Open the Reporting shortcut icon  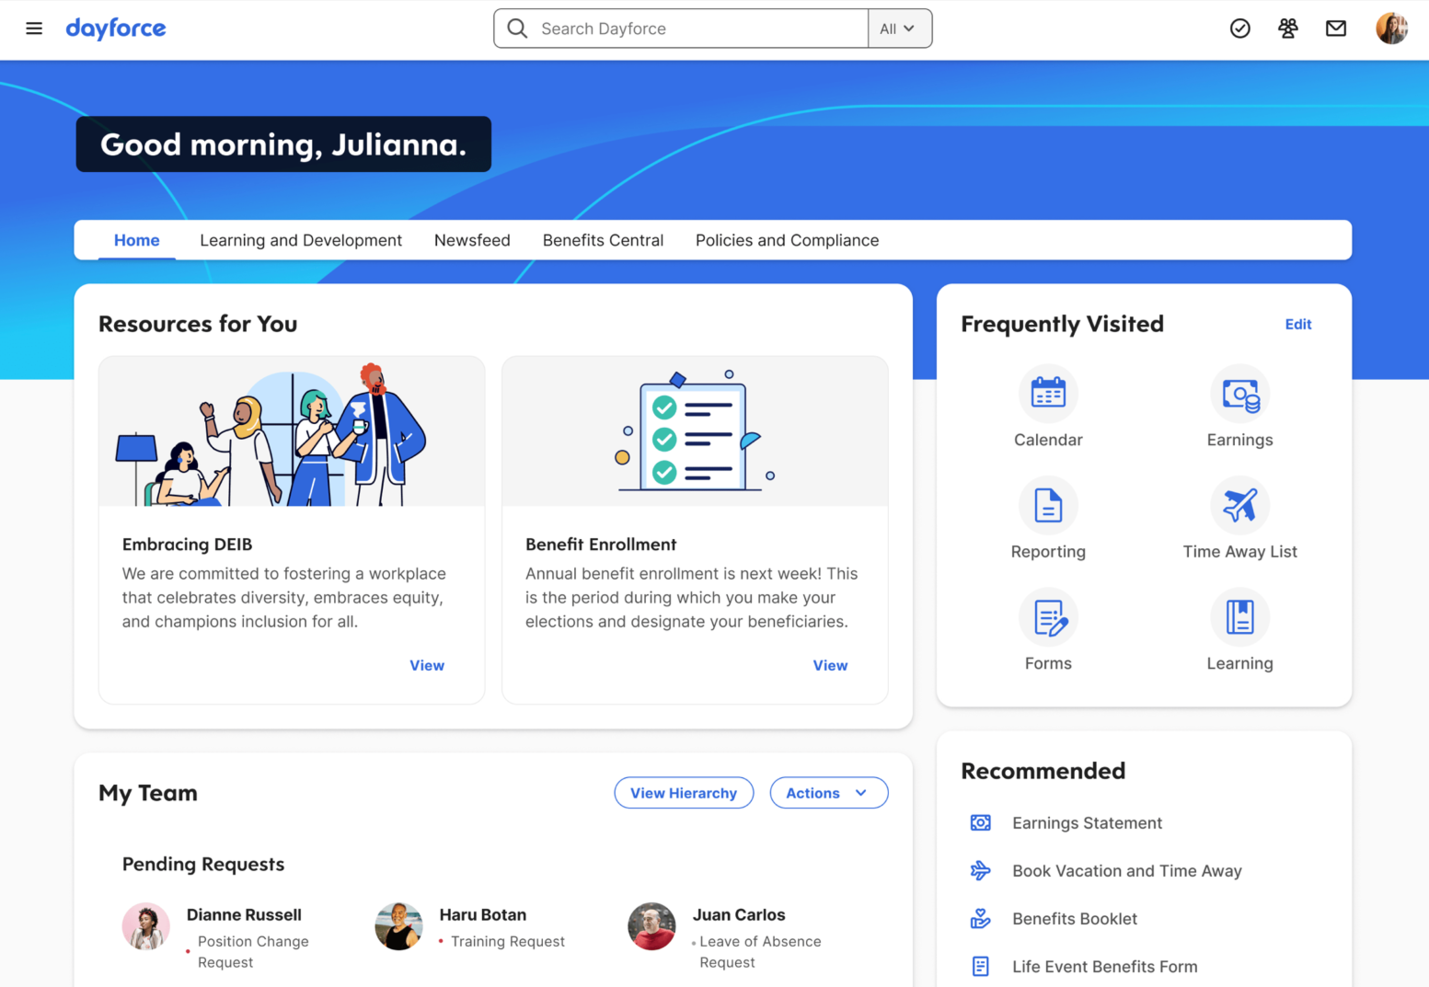(1047, 506)
